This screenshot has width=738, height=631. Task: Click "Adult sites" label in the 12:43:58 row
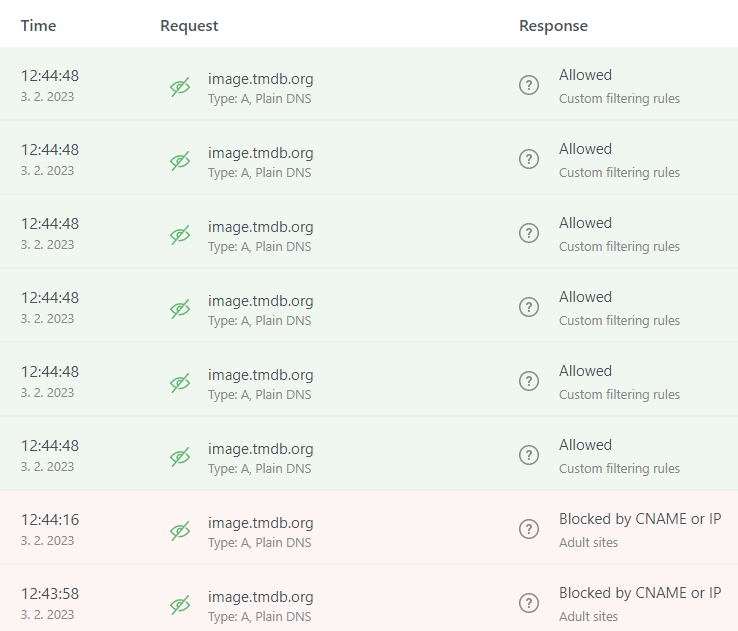(x=588, y=617)
